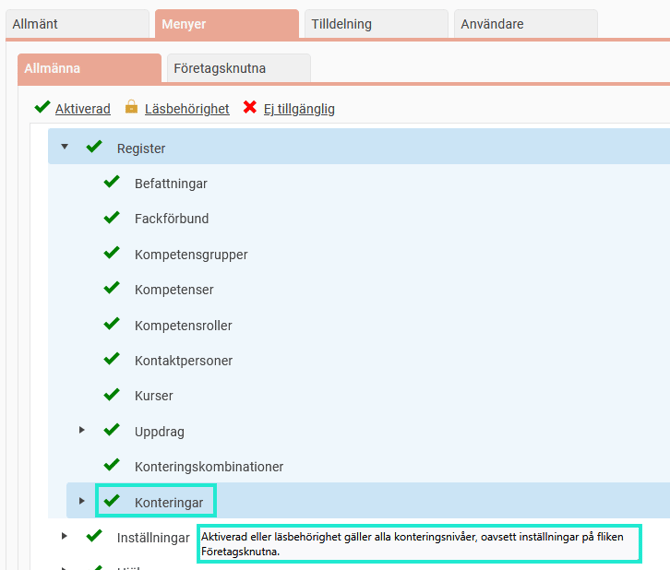670x570 pixels.
Task: Select the Konteringar tree item label
Action: coord(169,502)
